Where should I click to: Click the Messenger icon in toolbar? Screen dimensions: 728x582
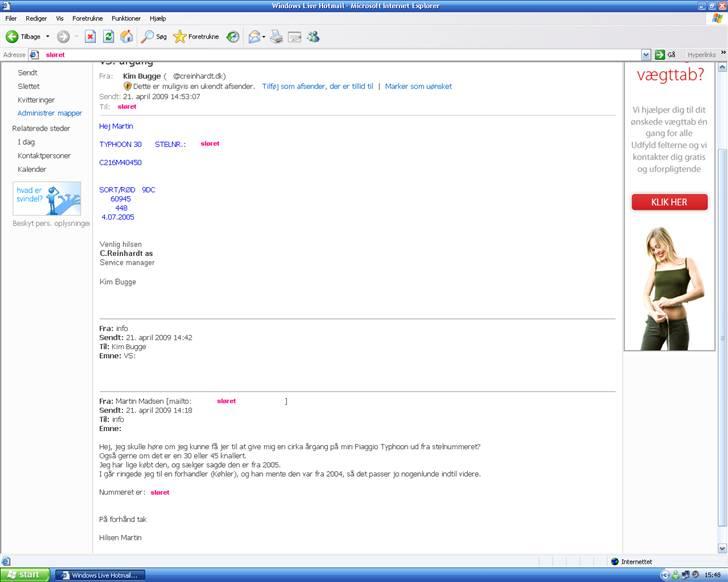(313, 36)
